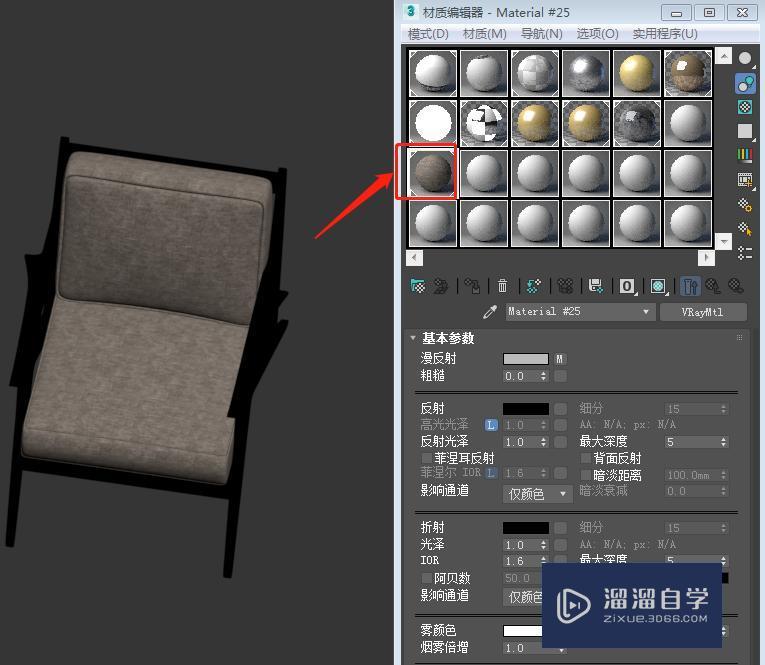Click Put Material to Scene icon
This screenshot has height=665, width=765.
coord(441,286)
